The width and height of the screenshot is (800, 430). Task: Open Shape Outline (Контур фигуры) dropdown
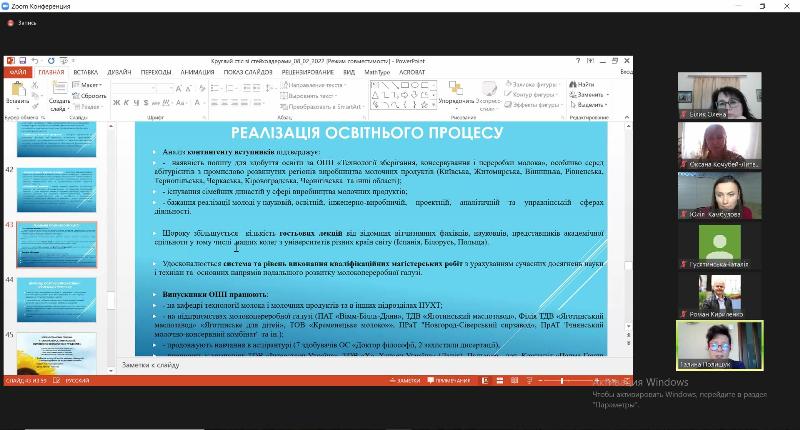pos(531,94)
